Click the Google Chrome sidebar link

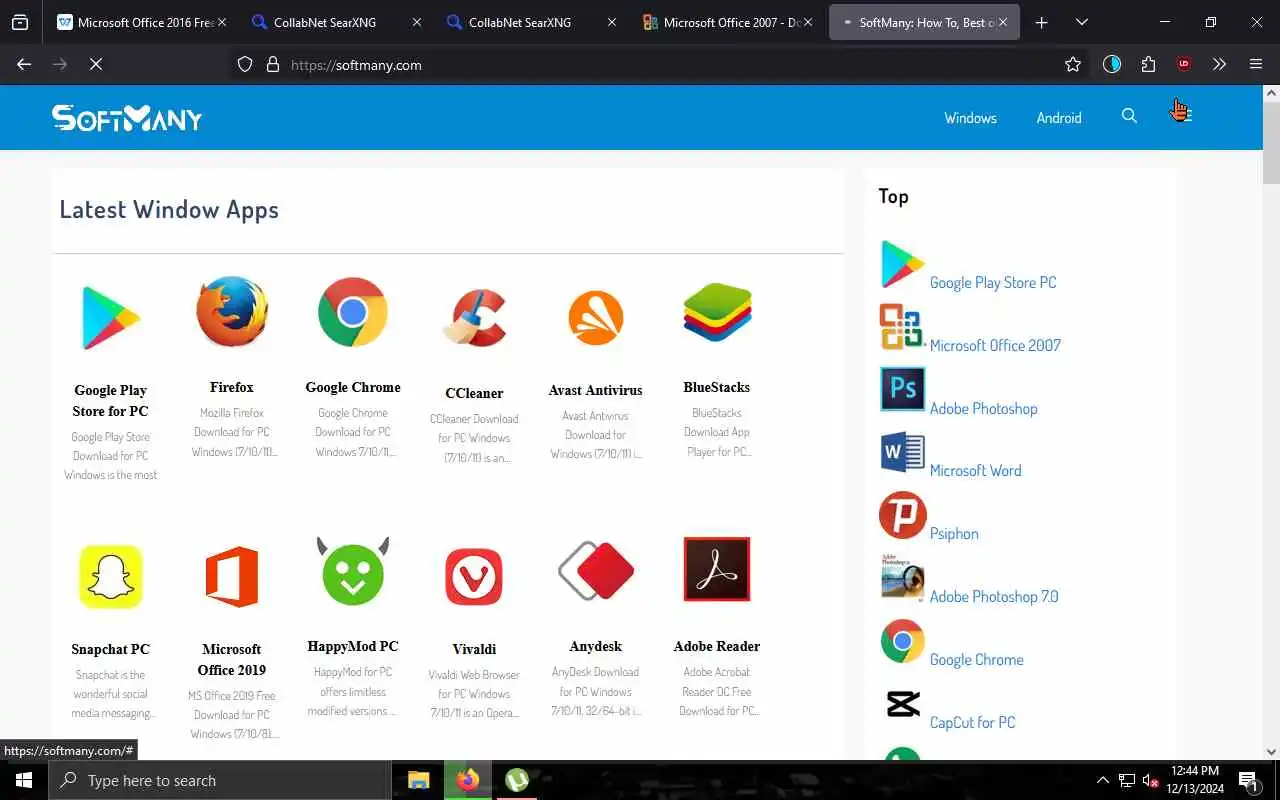tap(976, 659)
